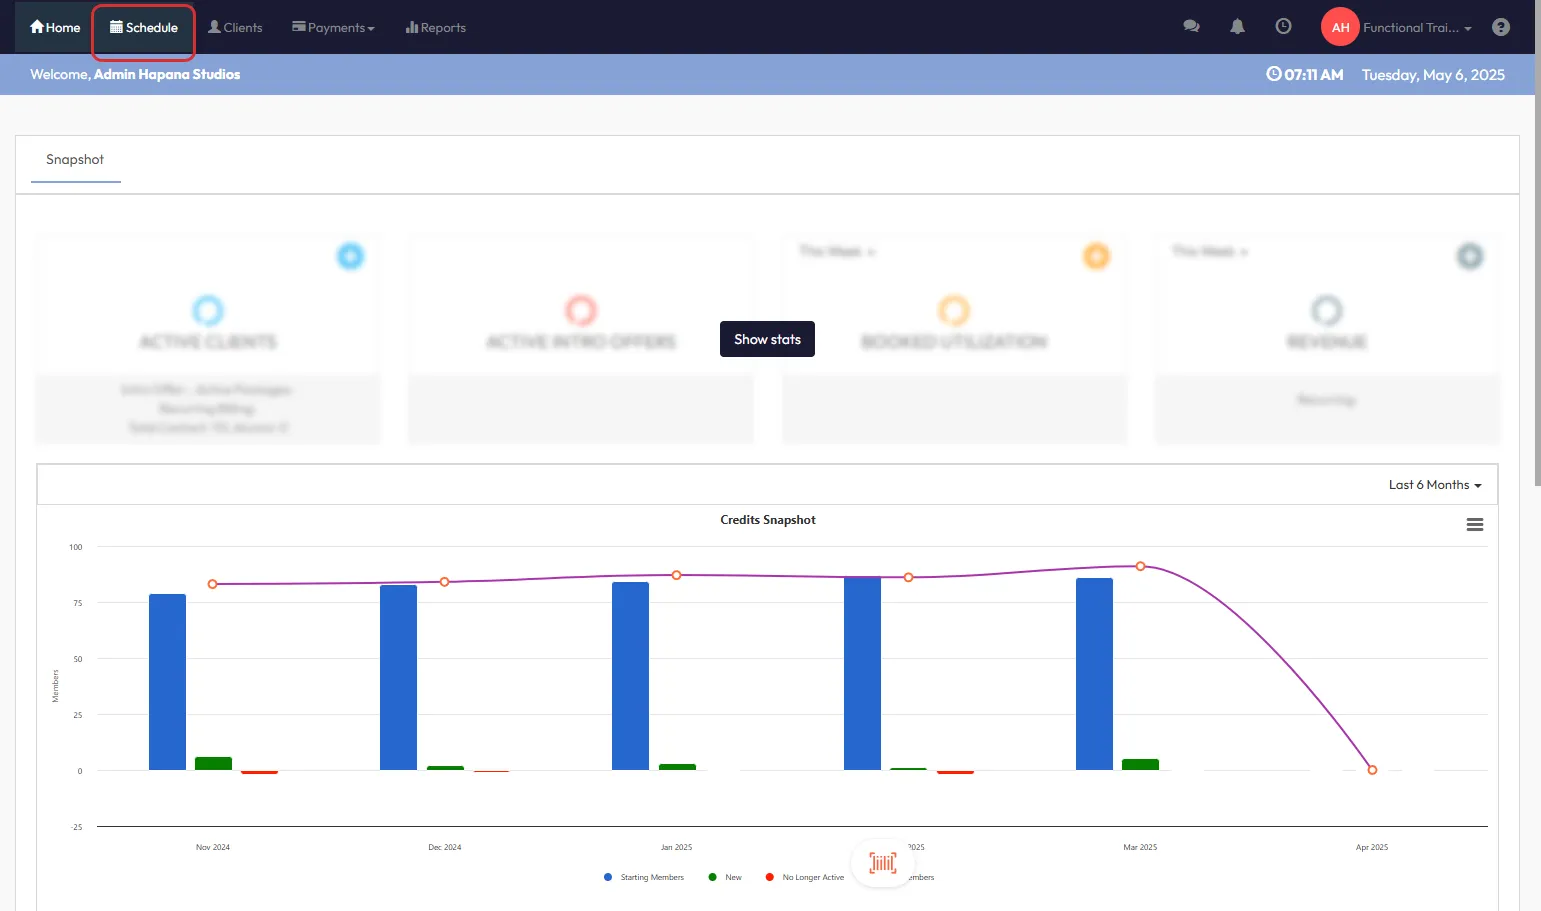
Task: Click the Show stats button
Action: pyautogui.click(x=767, y=339)
